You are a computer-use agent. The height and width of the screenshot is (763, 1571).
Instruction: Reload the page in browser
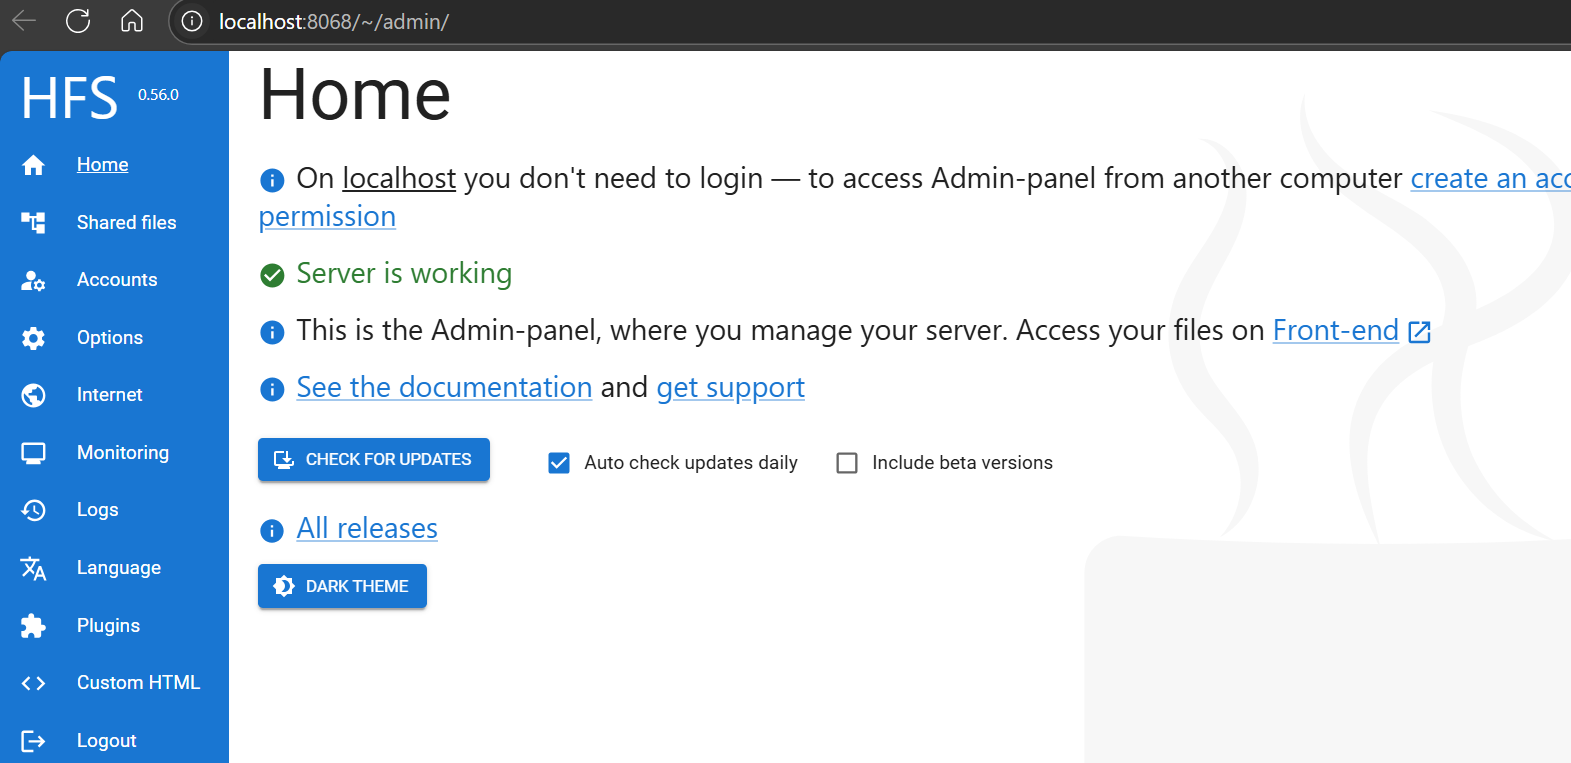78,21
